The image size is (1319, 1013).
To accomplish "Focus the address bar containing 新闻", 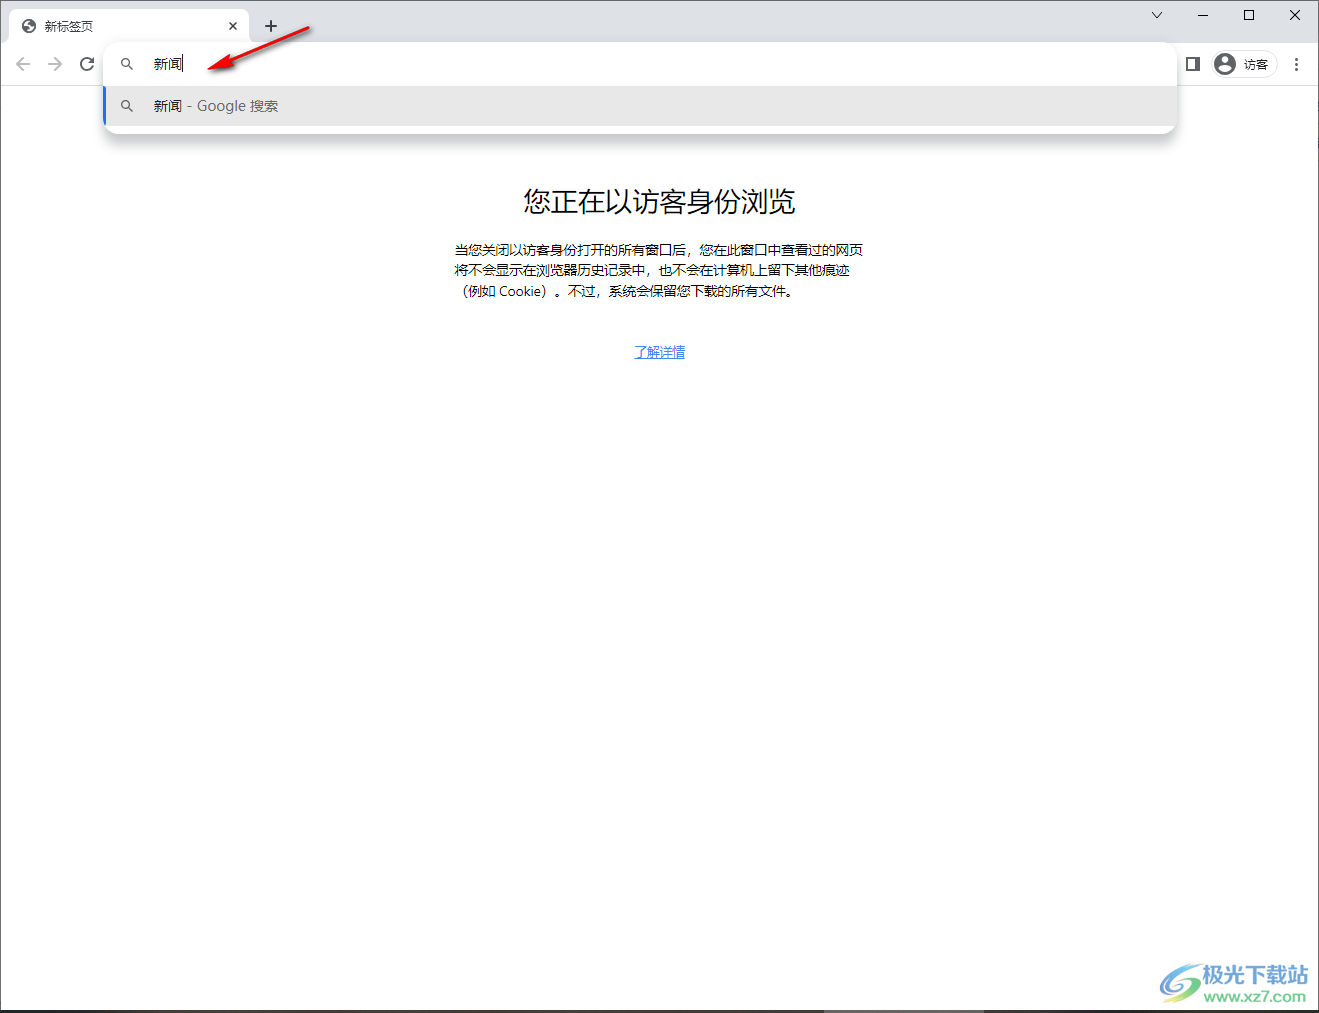I will coord(640,64).
